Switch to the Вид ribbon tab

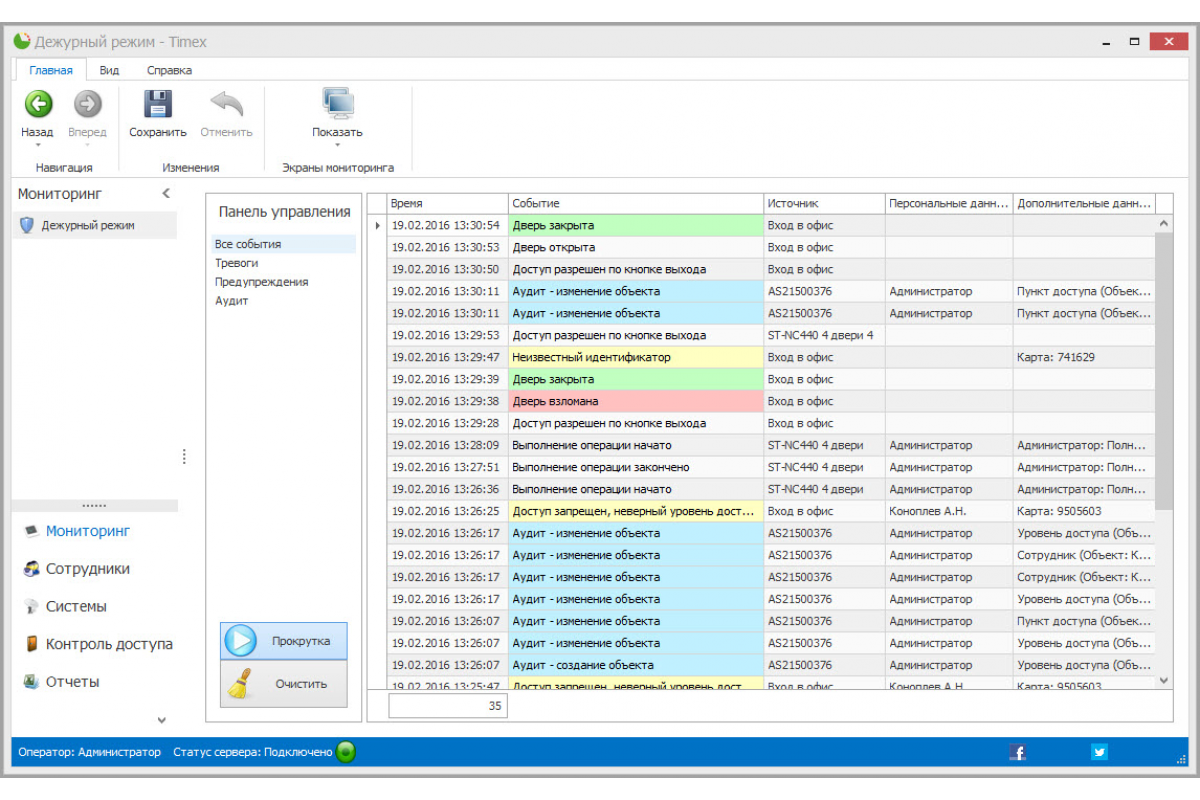tap(109, 70)
